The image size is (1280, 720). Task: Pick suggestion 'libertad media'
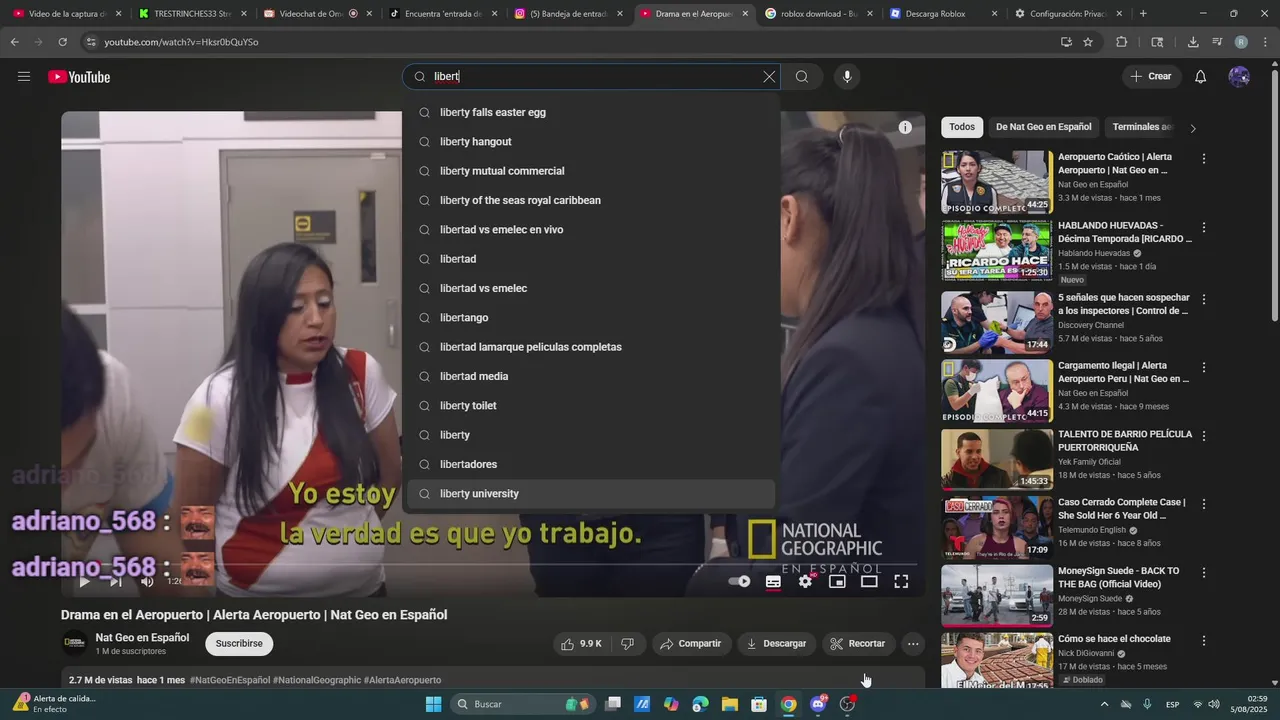coord(591,376)
